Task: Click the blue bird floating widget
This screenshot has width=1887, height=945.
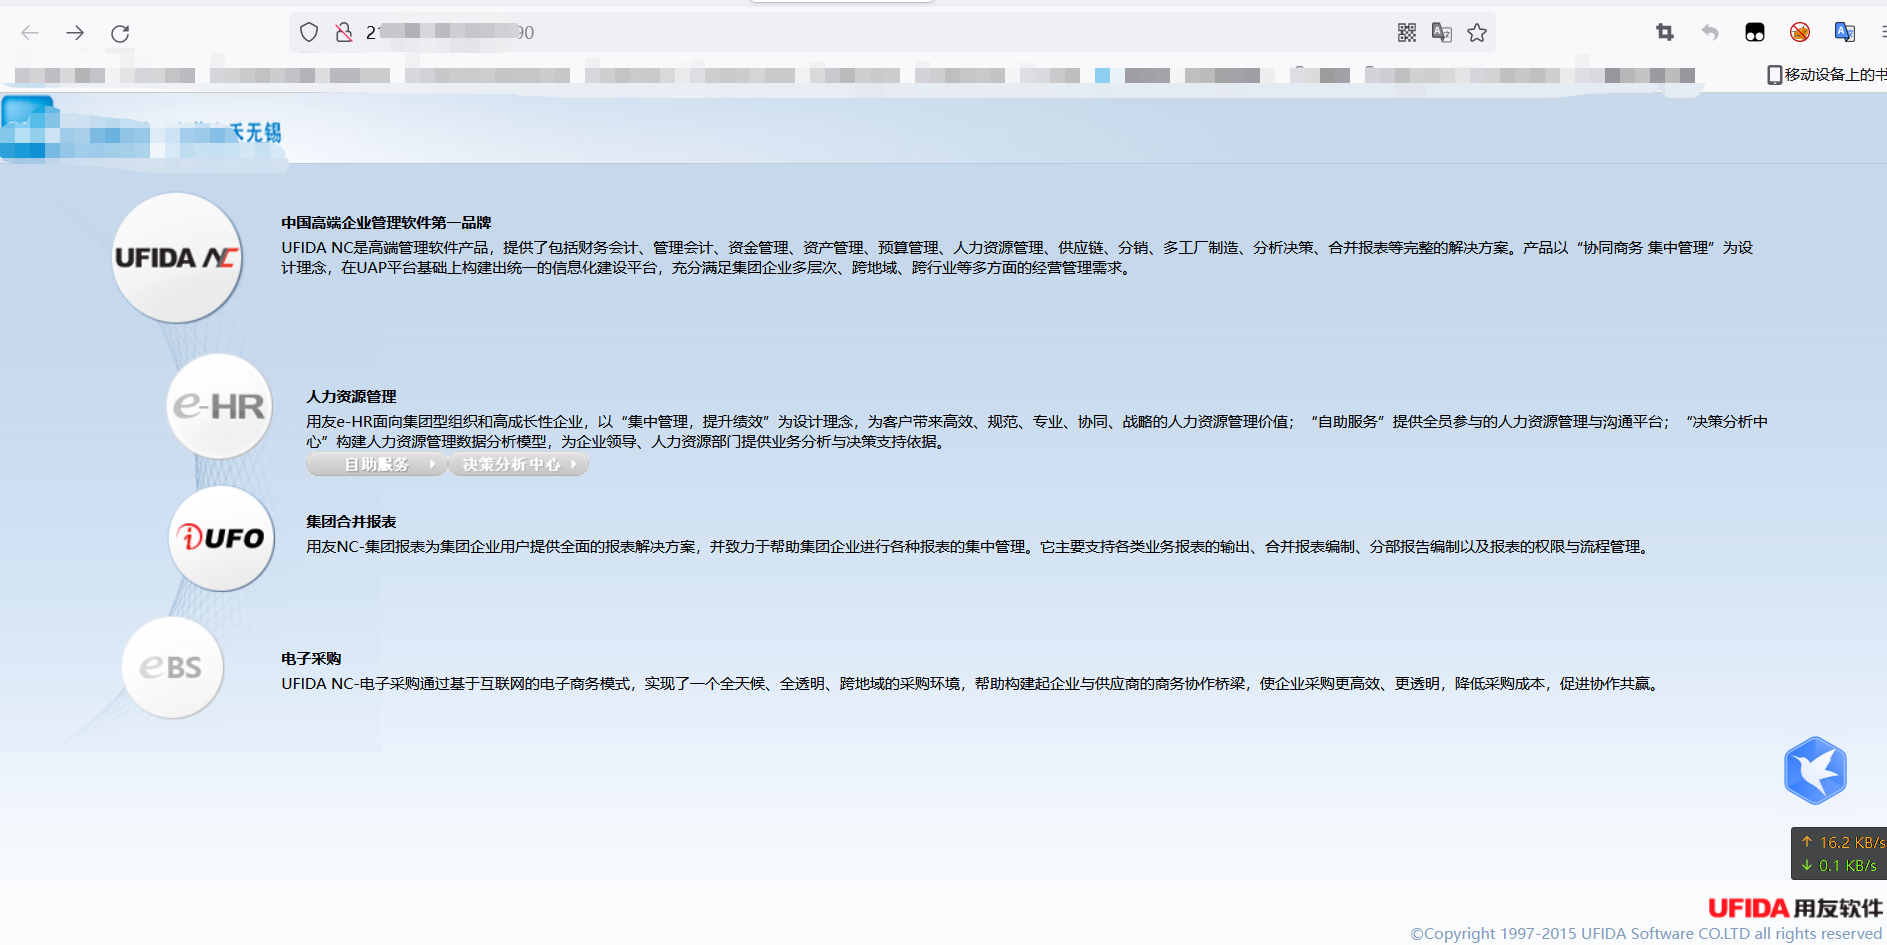Action: click(1815, 770)
